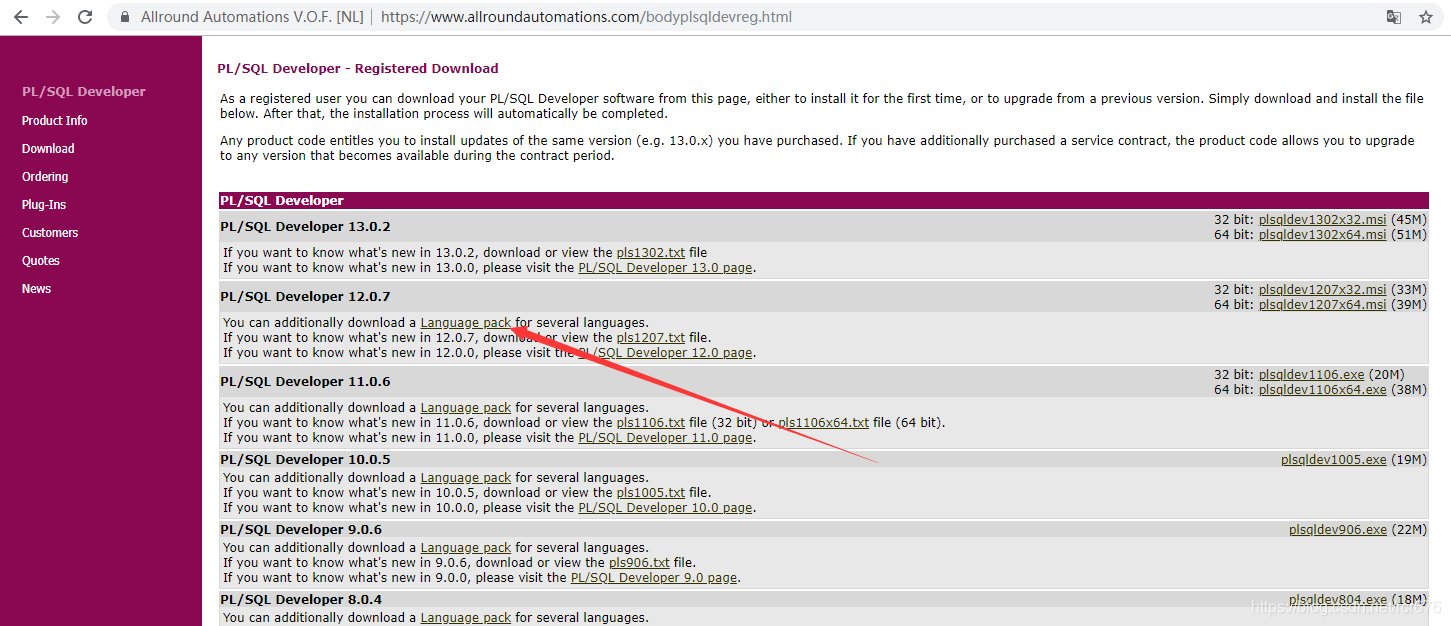This screenshot has width=1451, height=626.
Task: Click 'PL/SQL Developer - Registered Download' heading
Action: [x=358, y=69]
